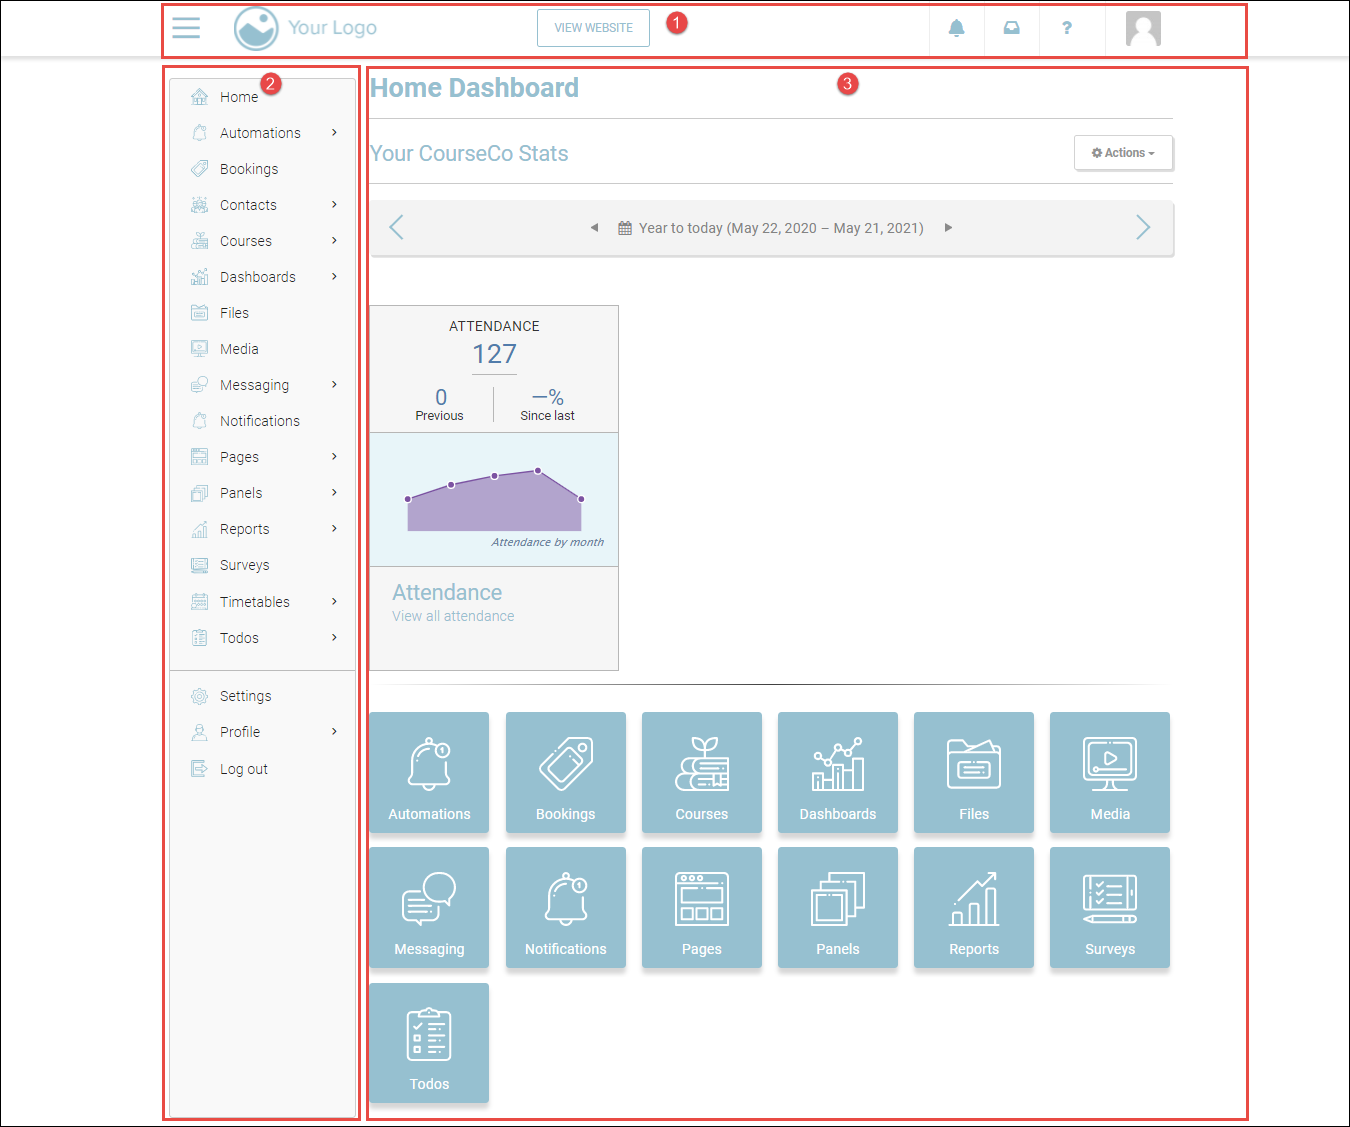Select Settings in the sidebar

tap(245, 696)
